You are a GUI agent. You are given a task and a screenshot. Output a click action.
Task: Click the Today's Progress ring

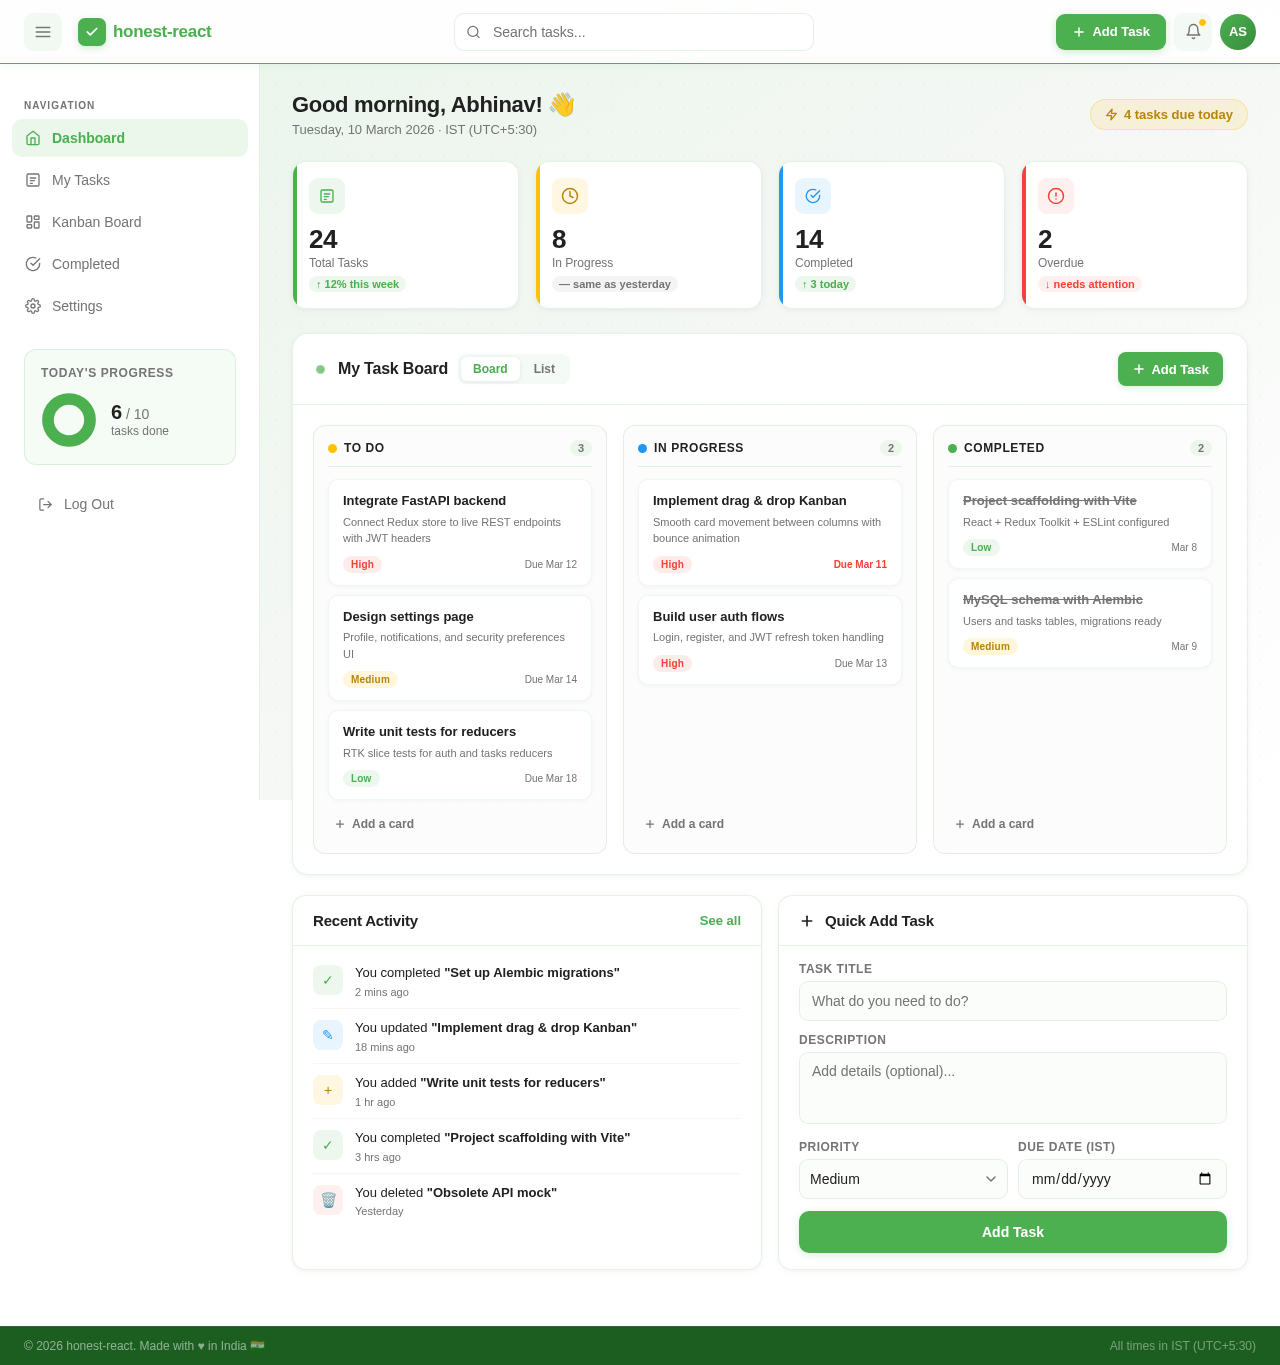tap(68, 420)
